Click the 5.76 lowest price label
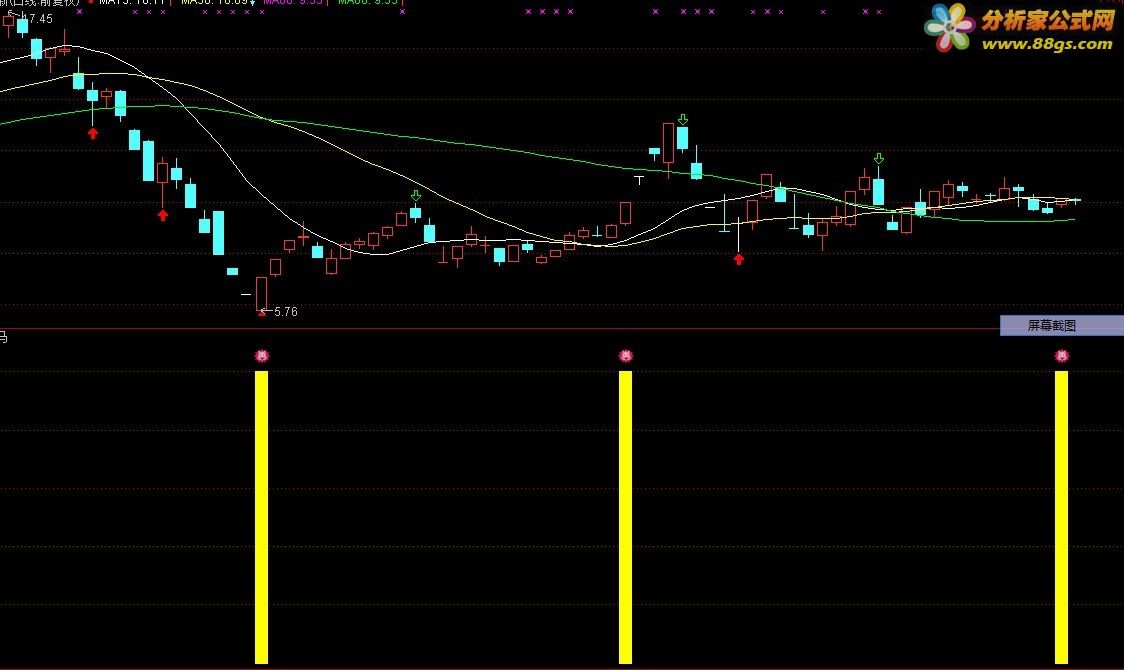Viewport: 1124px width, 670px height. (x=285, y=312)
